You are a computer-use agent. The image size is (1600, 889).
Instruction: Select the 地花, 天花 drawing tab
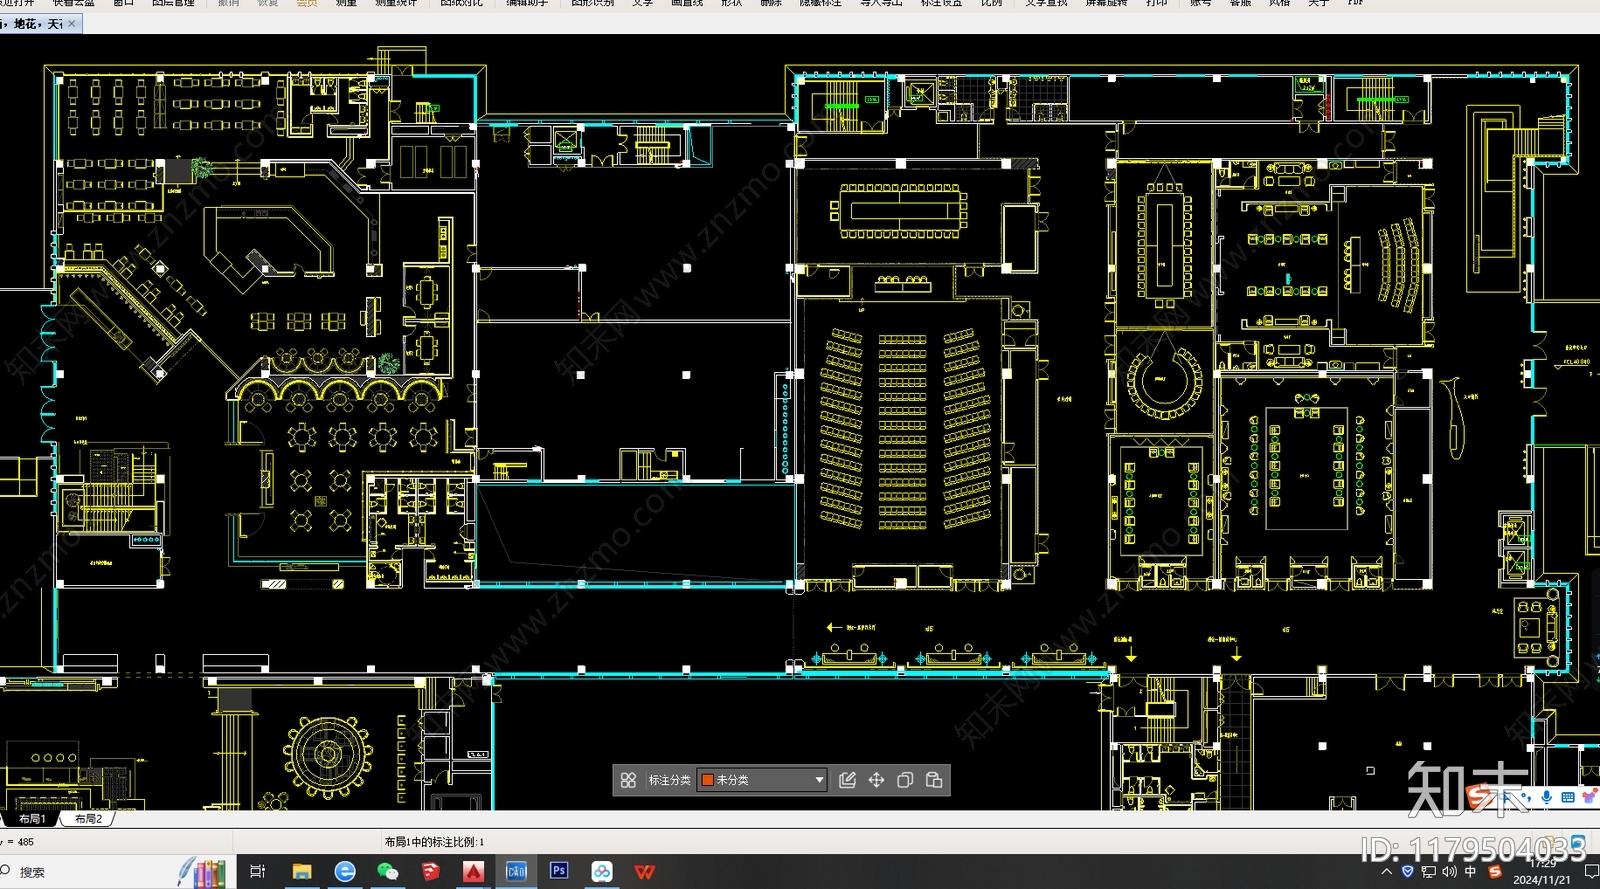pyautogui.click(x=36, y=24)
